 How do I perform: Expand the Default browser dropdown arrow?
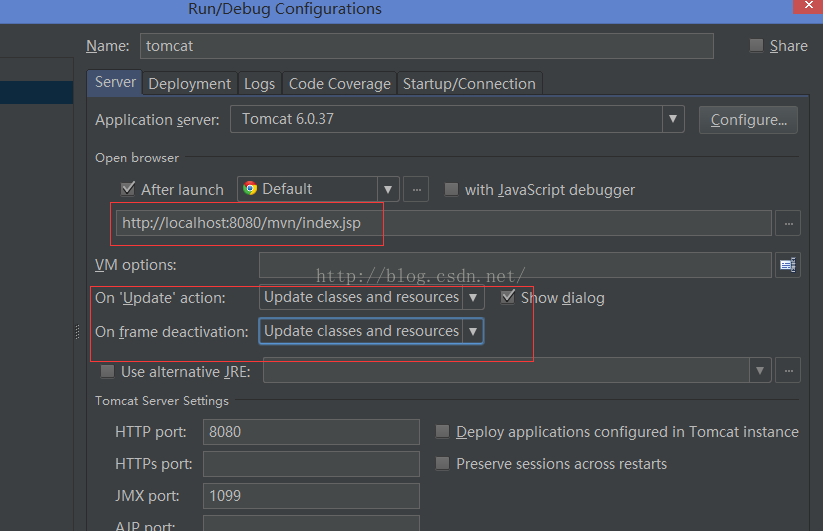tap(388, 189)
